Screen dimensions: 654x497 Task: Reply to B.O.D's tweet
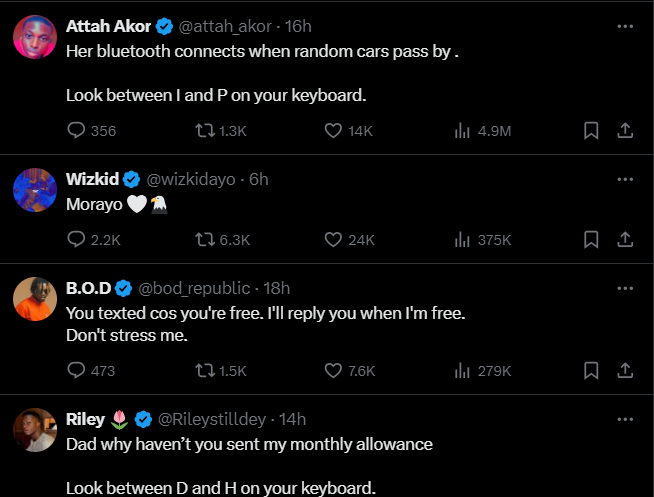pyautogui.click(x=77, y=370)
